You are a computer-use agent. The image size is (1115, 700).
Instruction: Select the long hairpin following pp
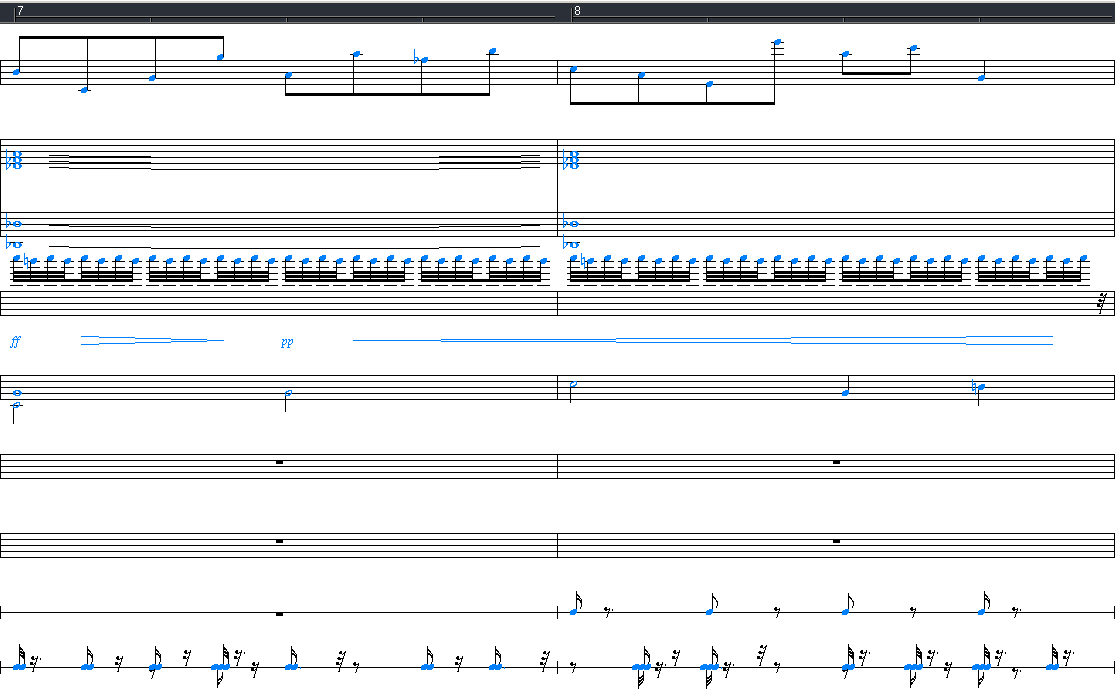click(x=702, y=341)
